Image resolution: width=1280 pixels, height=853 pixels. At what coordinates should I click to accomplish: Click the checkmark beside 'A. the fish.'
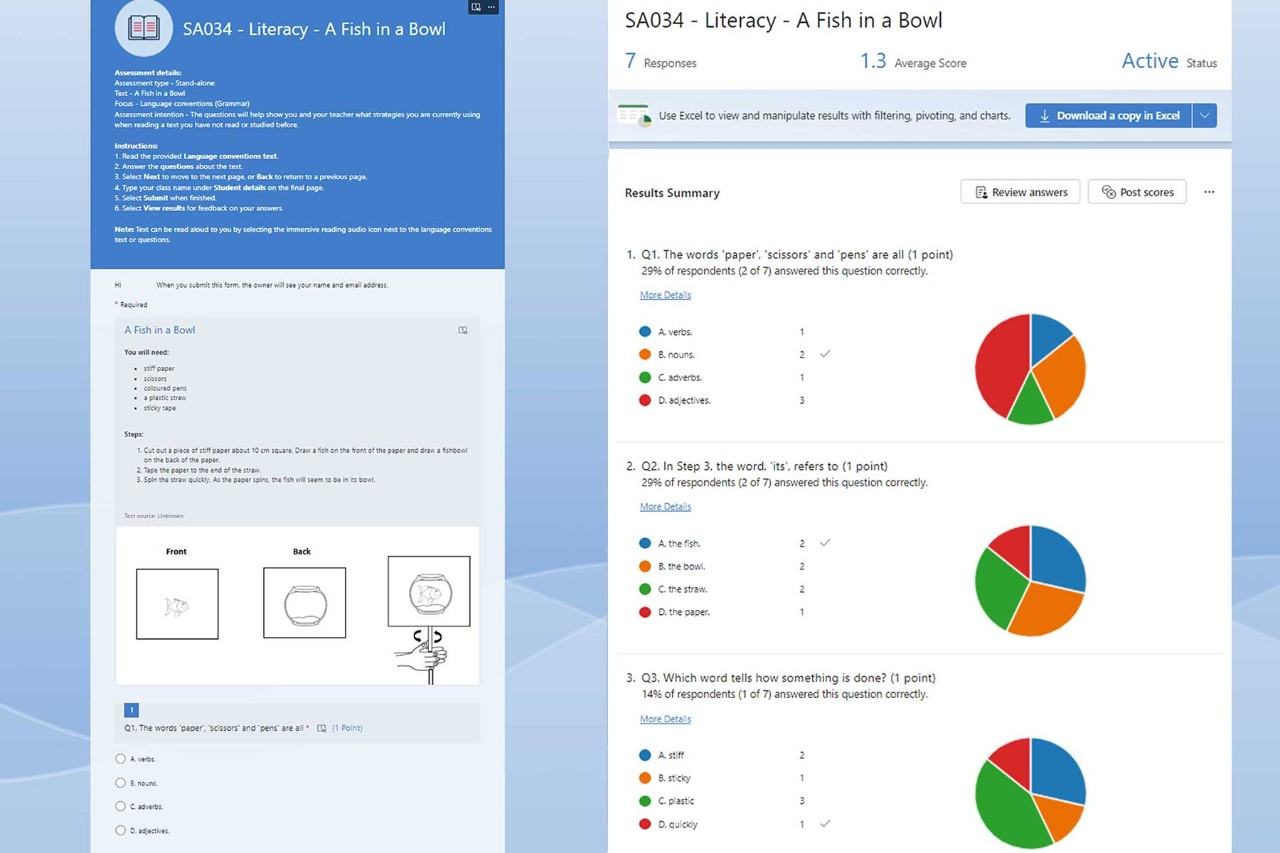pyautogui.click(x=825, y=543)
